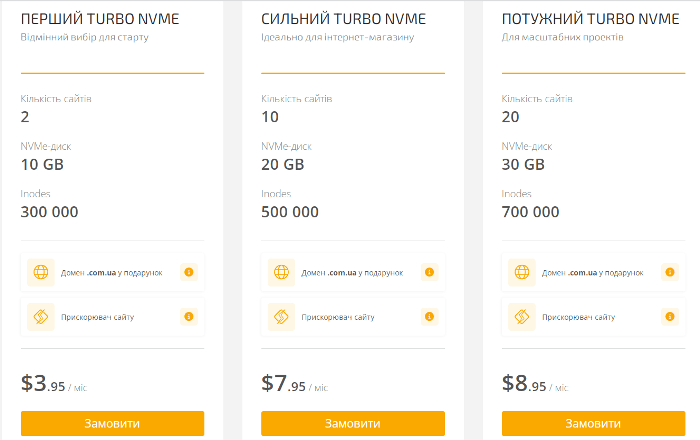Click the '700 000' inodes value
Screen dimensions: 700x440
click(x=530, y=212)
